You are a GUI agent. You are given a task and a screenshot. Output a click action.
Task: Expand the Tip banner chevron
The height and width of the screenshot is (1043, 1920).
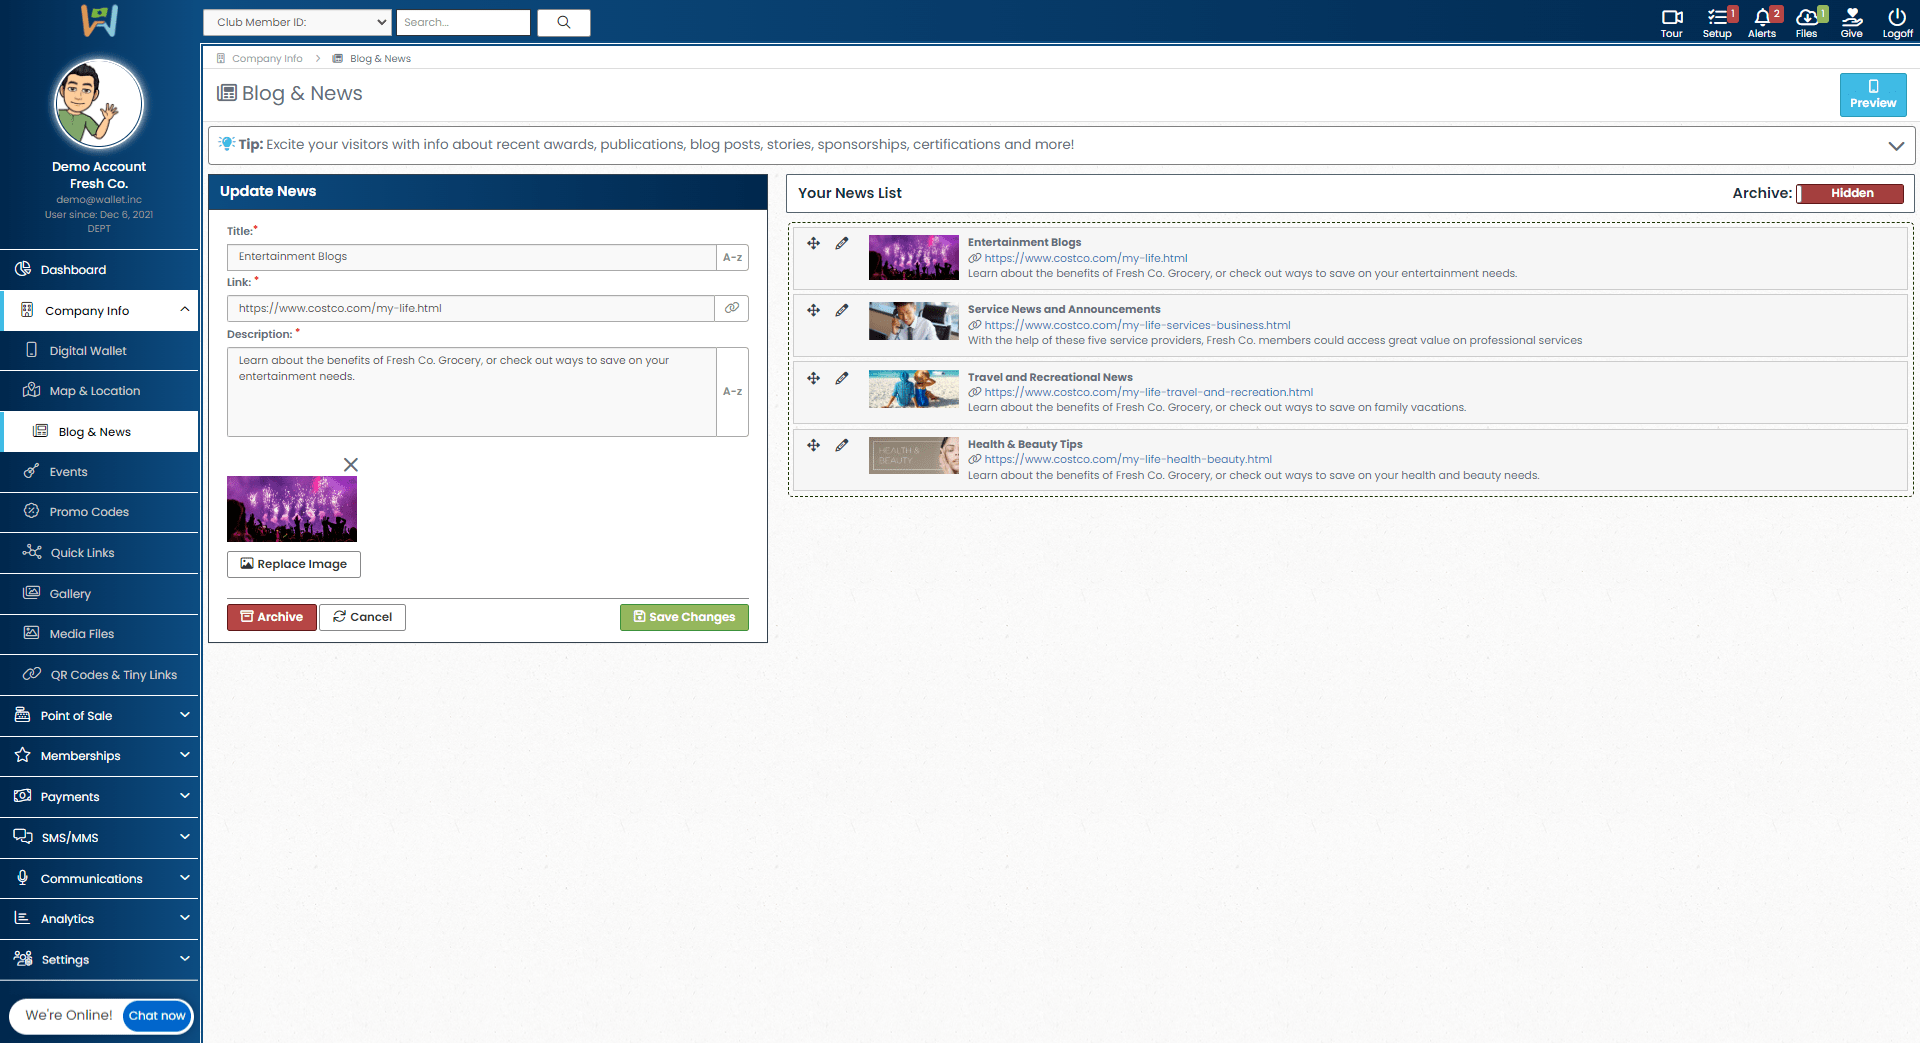[x=1895, y=146]
